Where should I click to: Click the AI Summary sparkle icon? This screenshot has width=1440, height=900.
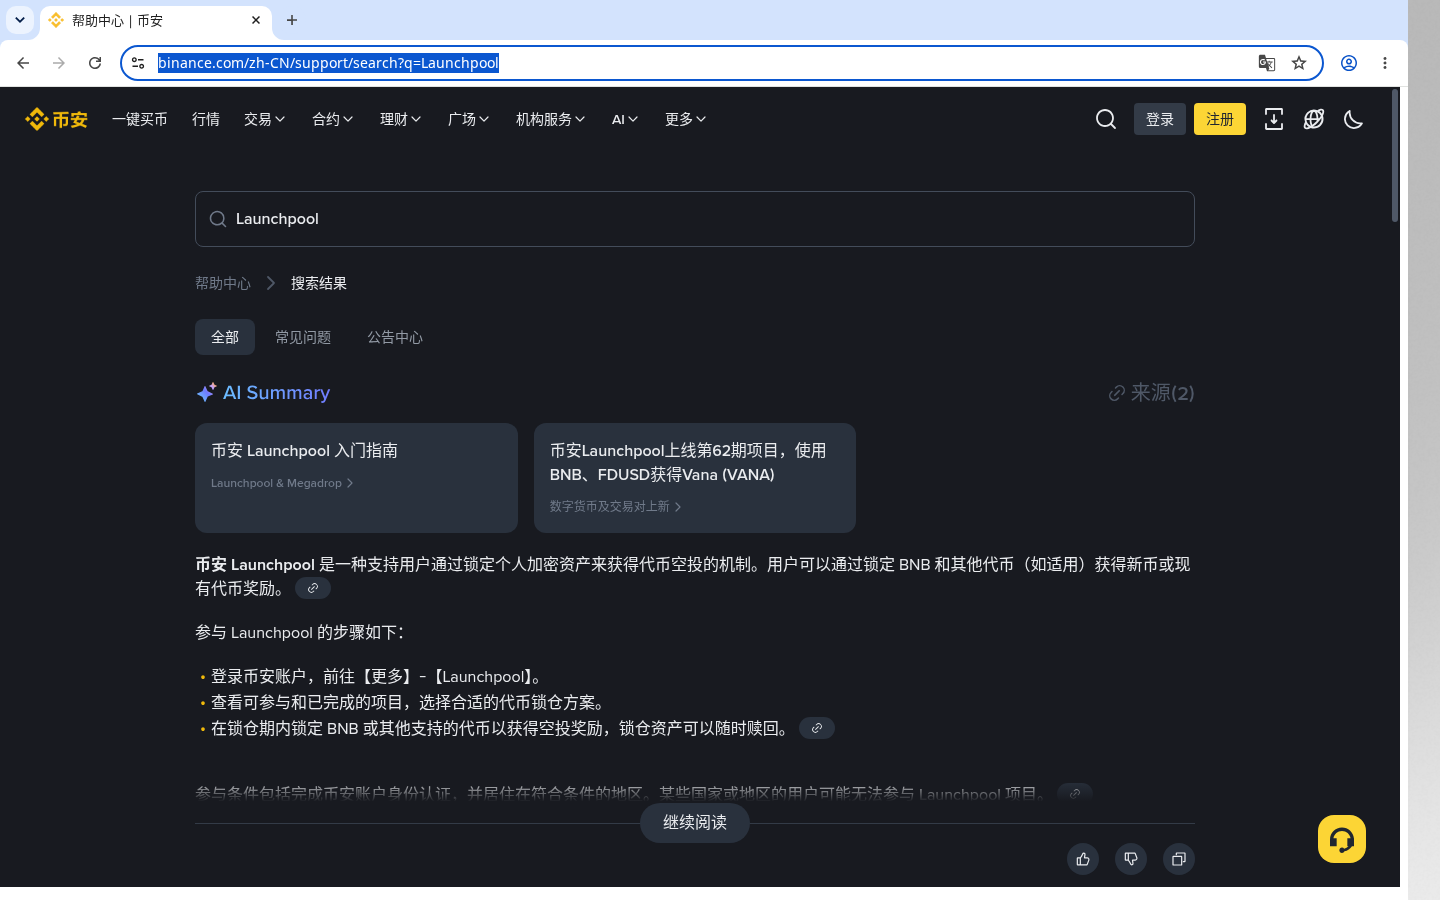pyautogui.click(x=206, y=393)
